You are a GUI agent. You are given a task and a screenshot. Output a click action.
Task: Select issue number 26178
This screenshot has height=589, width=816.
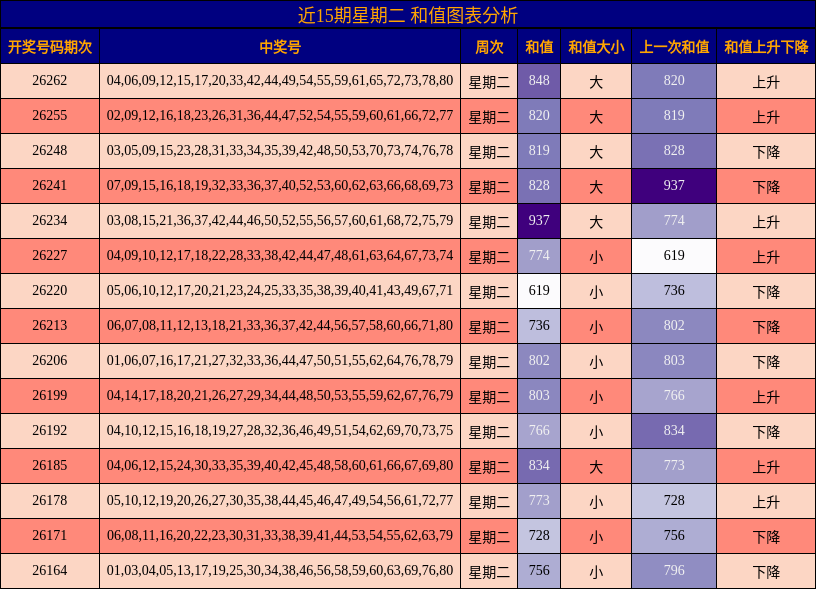click(50, 501)
